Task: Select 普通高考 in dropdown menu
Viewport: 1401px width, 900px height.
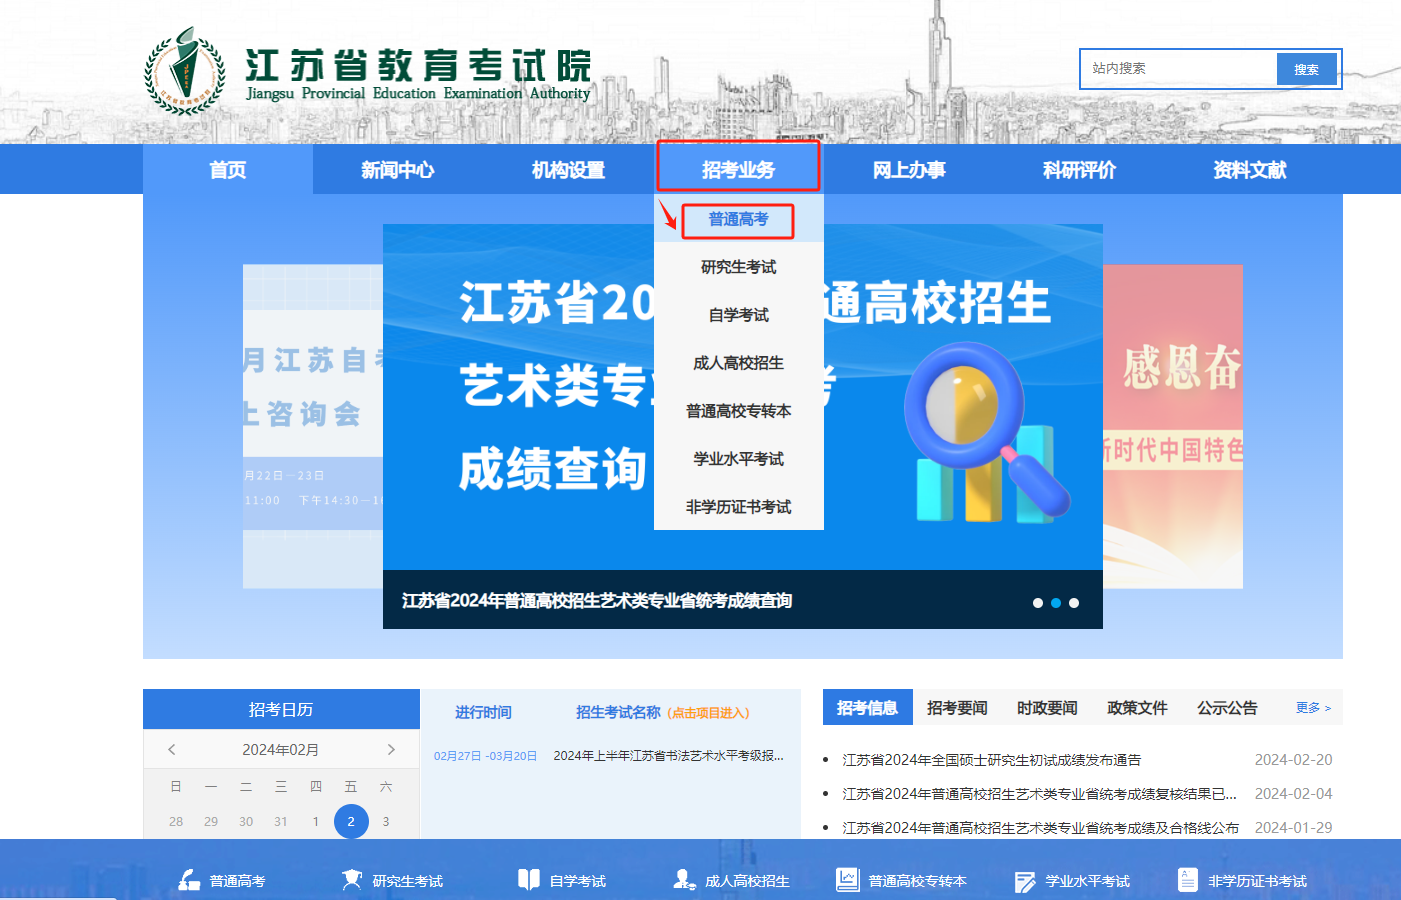Action: click(x=739, y=219)
